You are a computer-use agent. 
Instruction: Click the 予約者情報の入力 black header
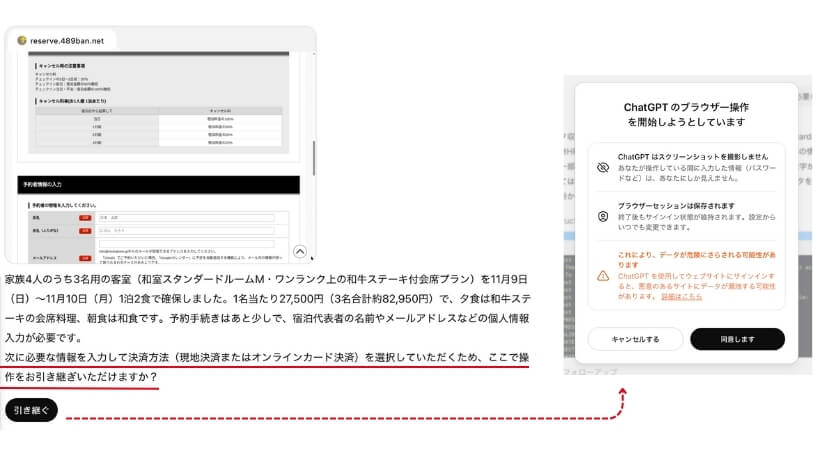click(x=158, y=184)
